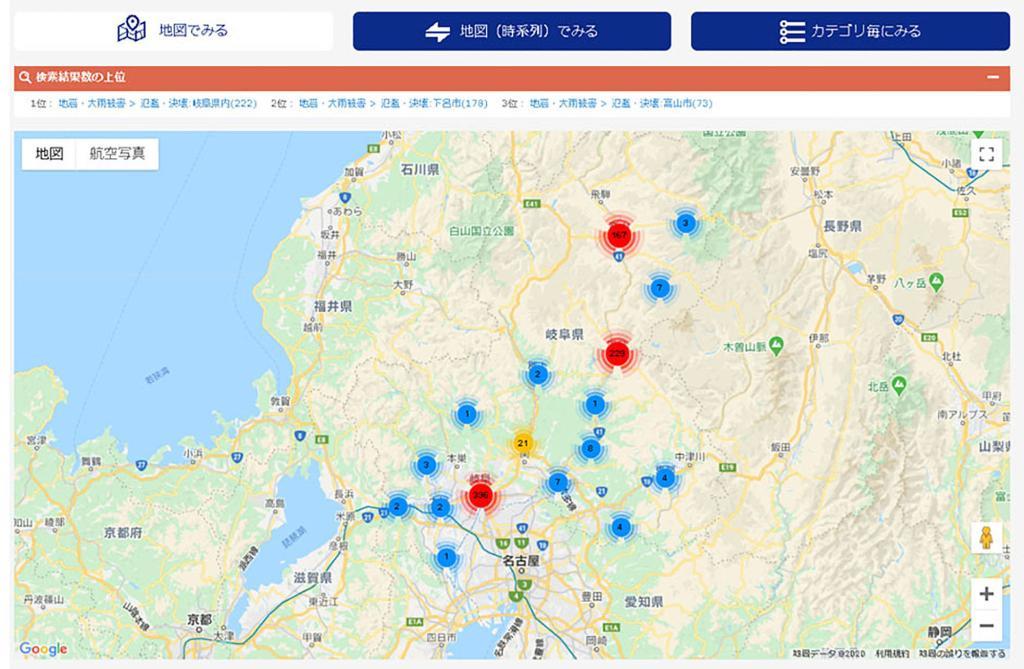Viewport: 1024px width, 669px height.
Task: Click the red 167 cluster marker
Action: [618, 235]
